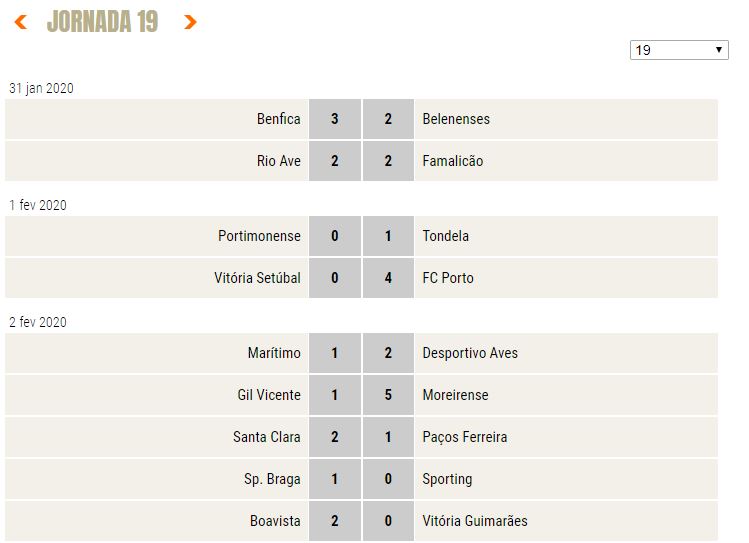
Task: Click FC Porto in the match list
Action: 448,278
